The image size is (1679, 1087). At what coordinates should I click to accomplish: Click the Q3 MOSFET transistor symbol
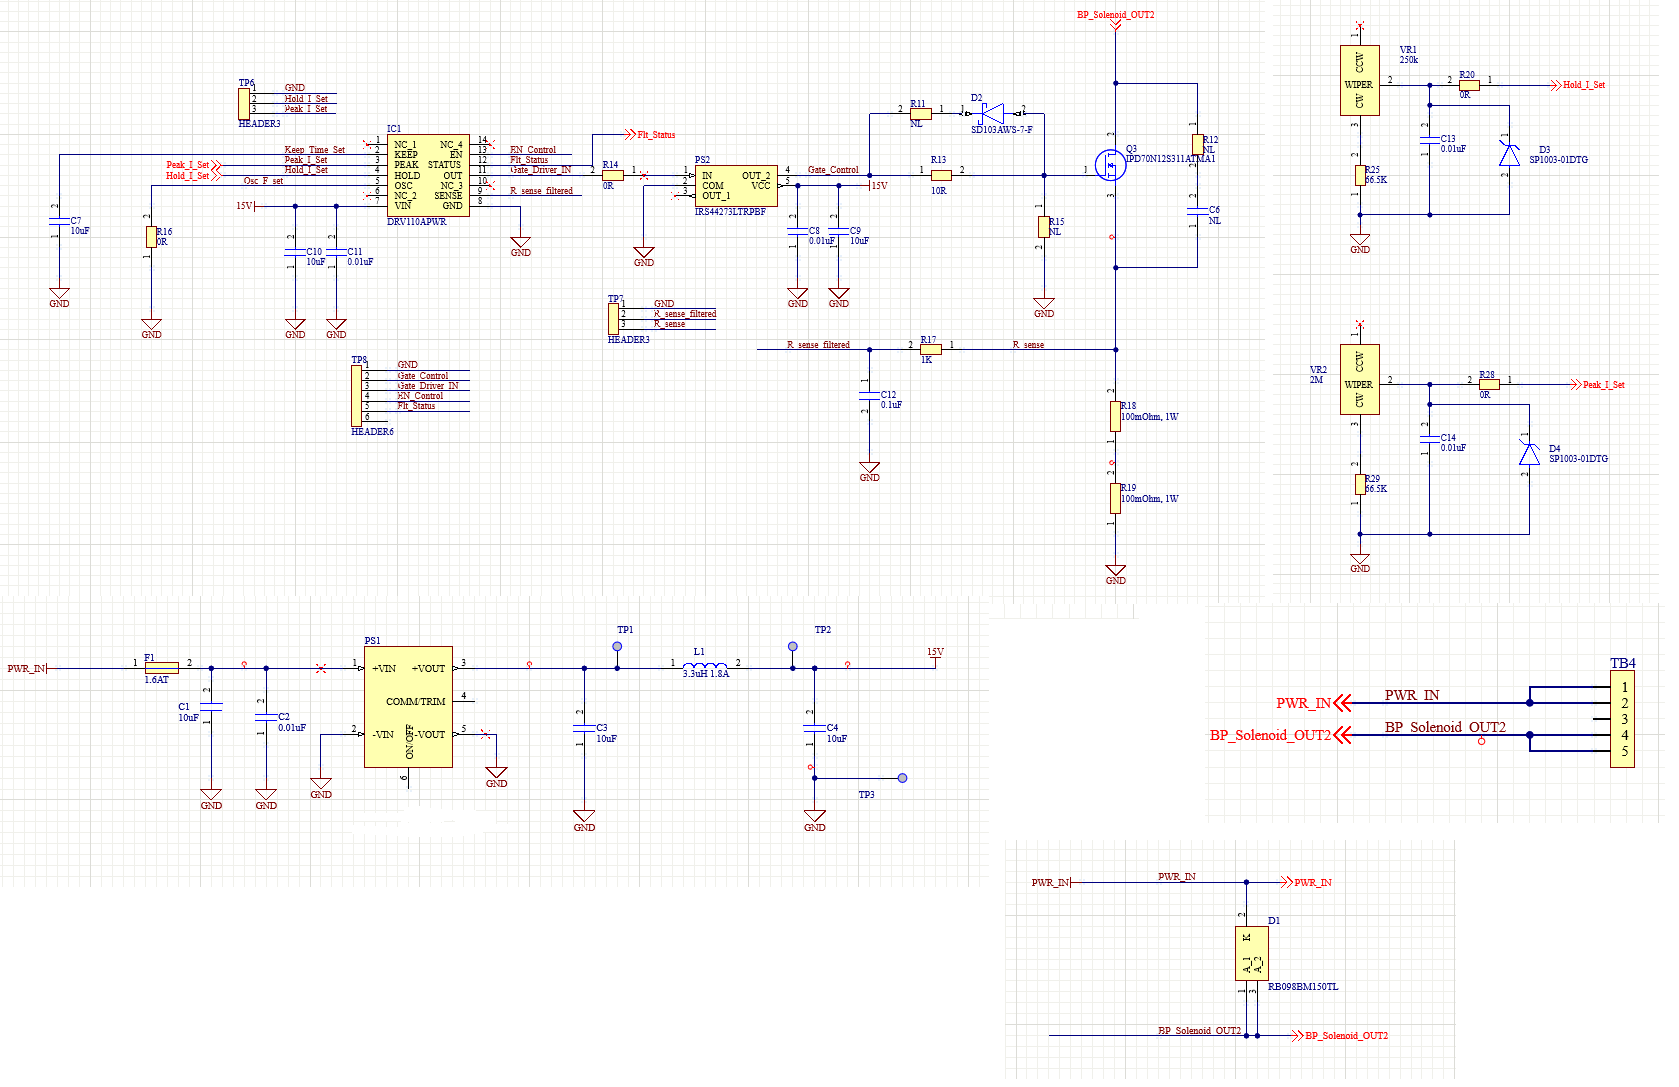1109,164
